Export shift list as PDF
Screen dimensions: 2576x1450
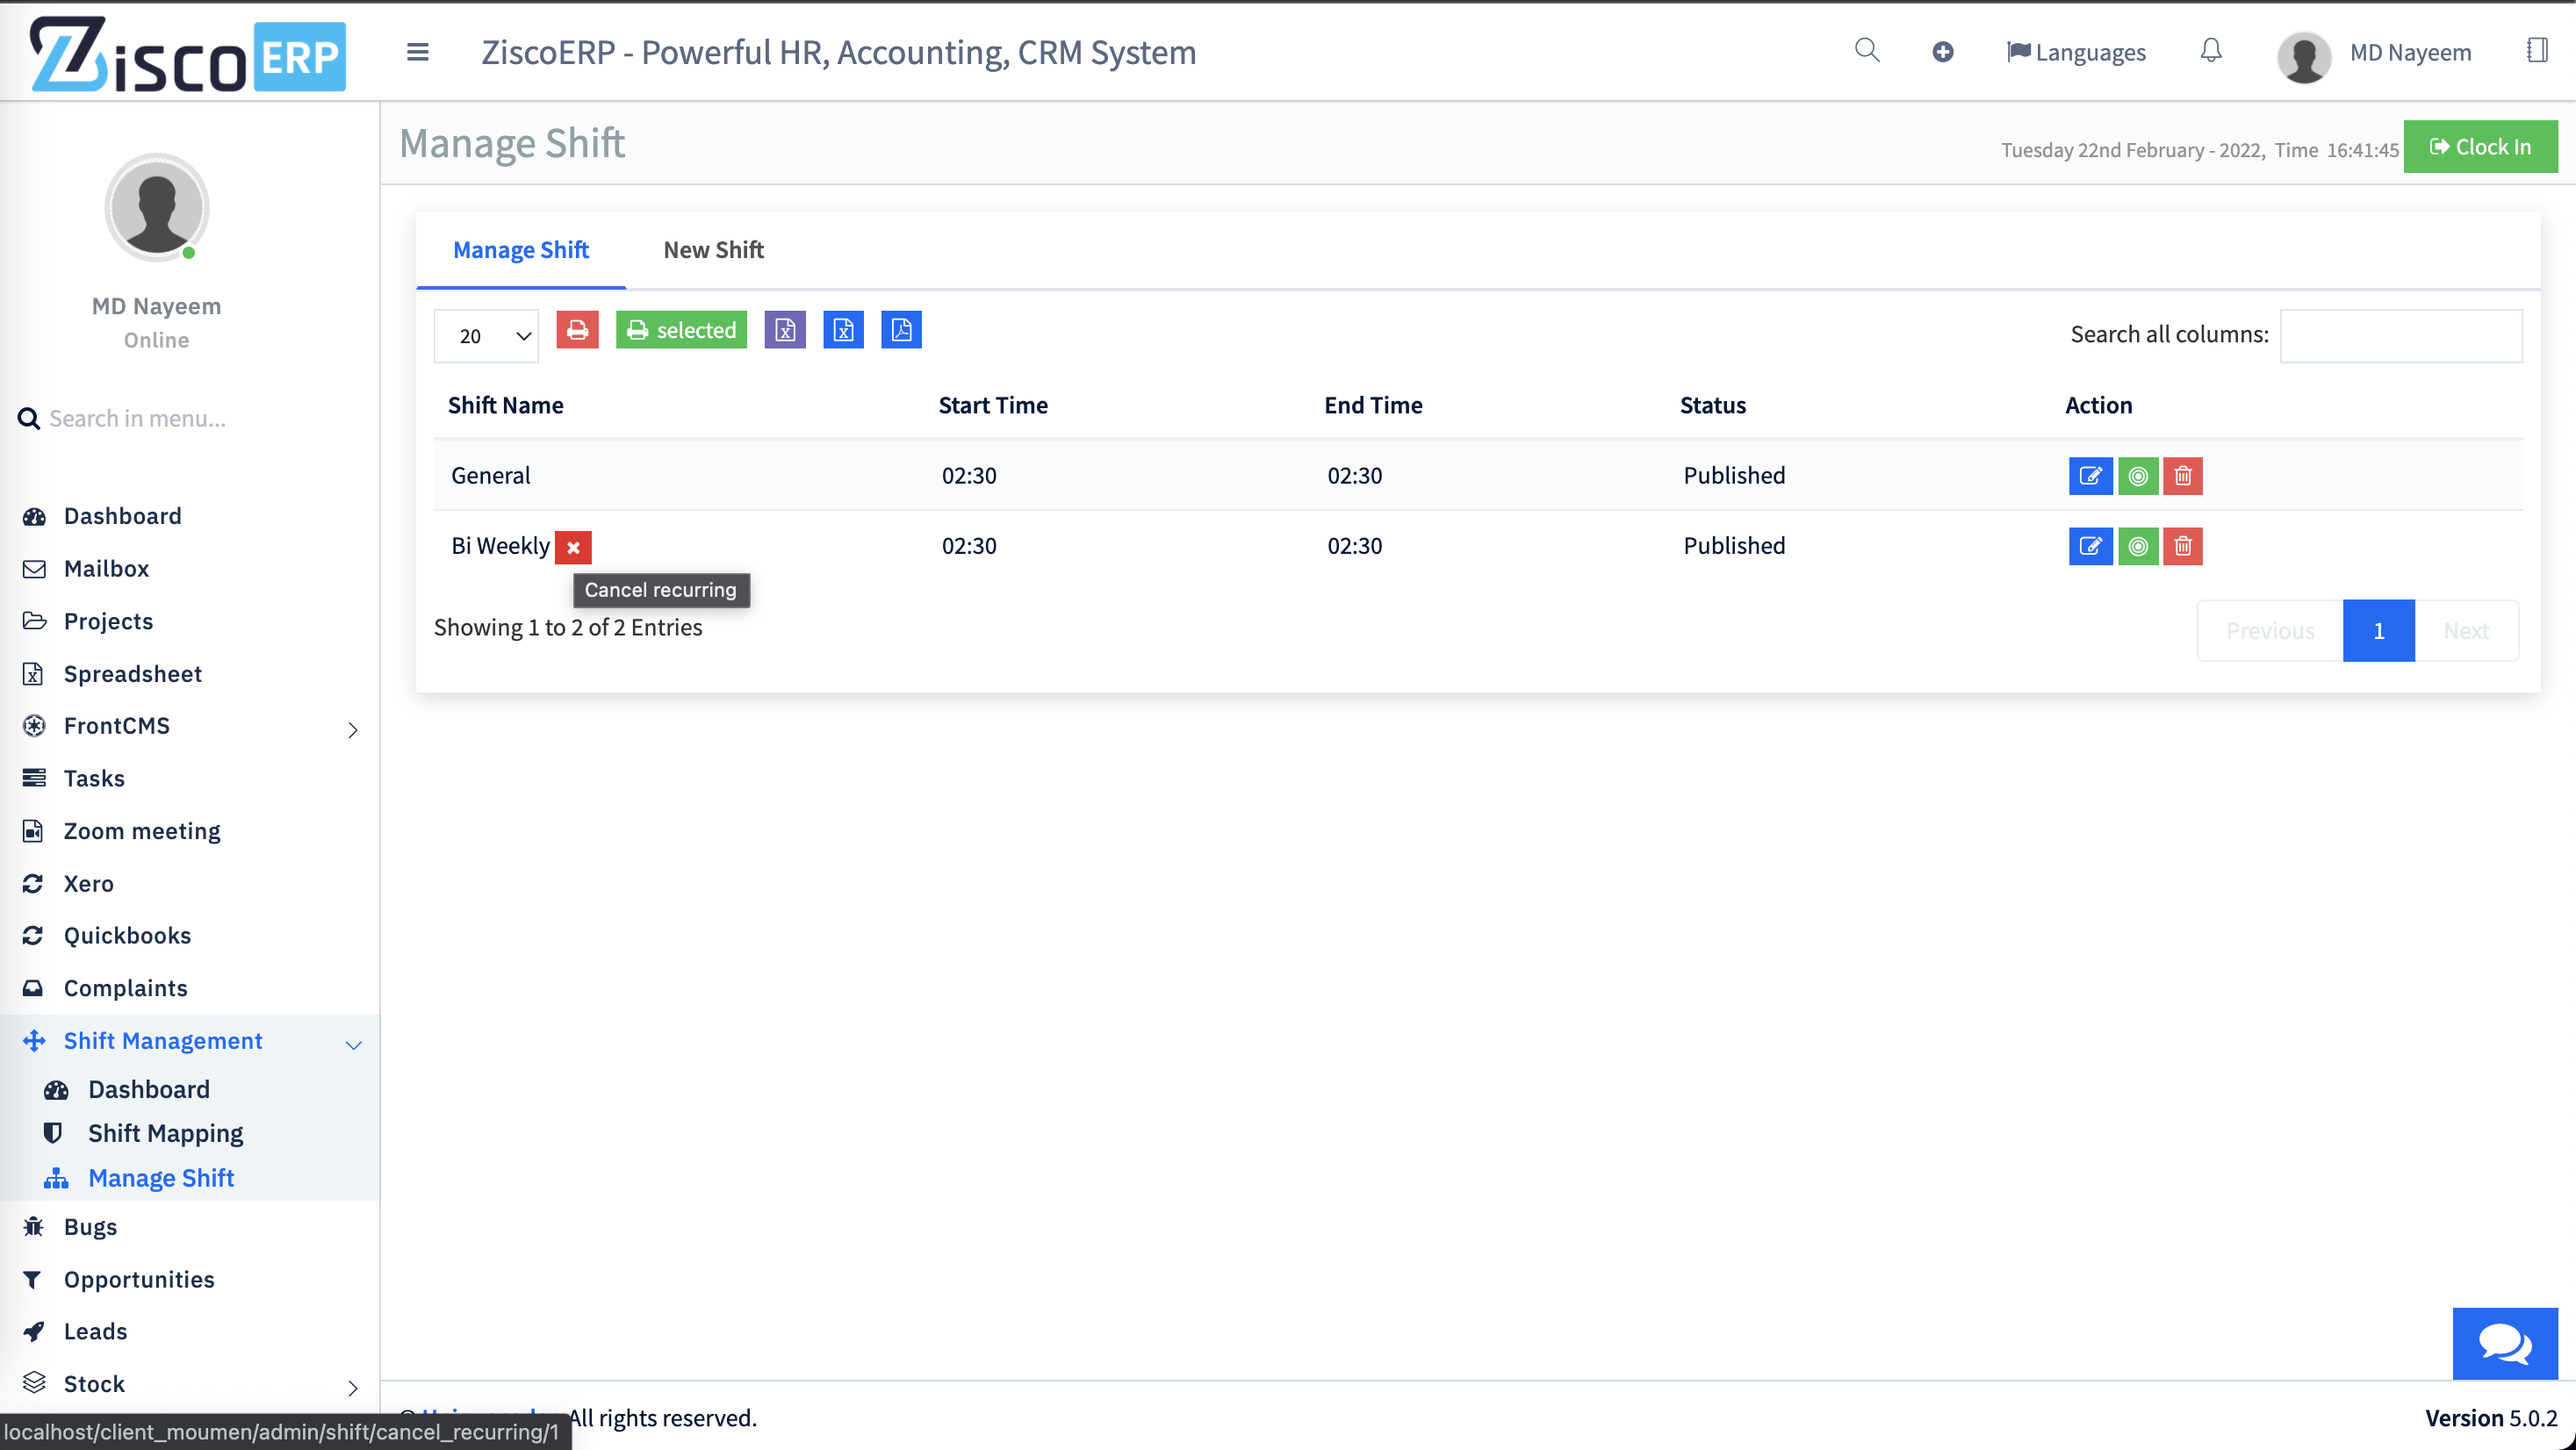pos(900,329)
